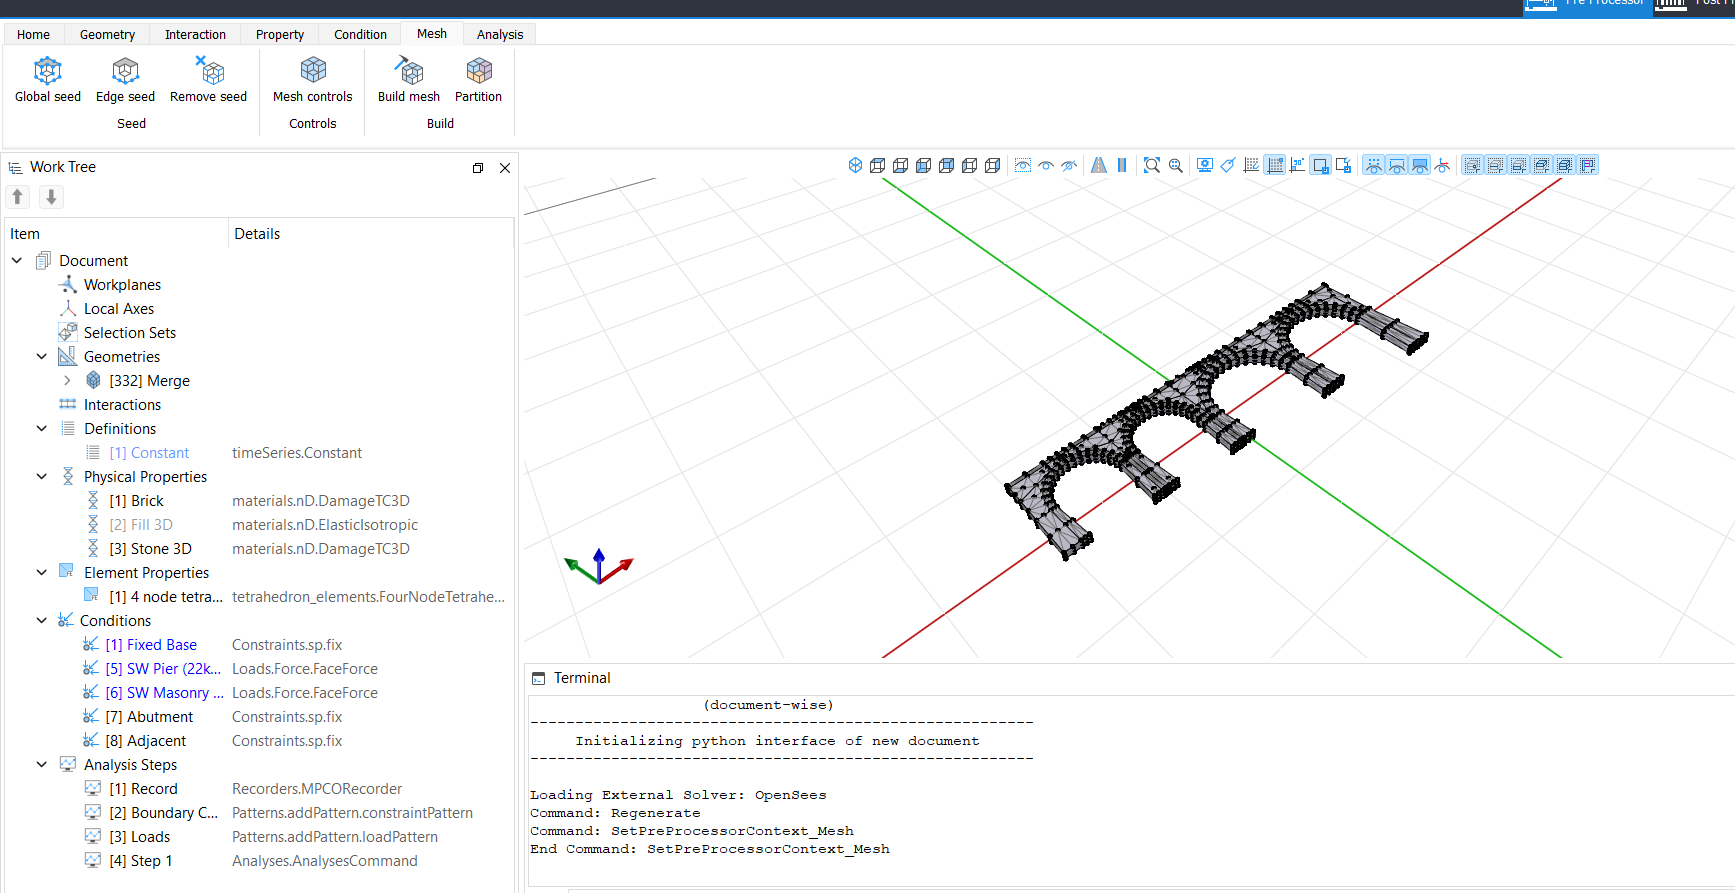Click the Pre Processor mode icon
This screenshot has height=893, width=1735.
1541,5
